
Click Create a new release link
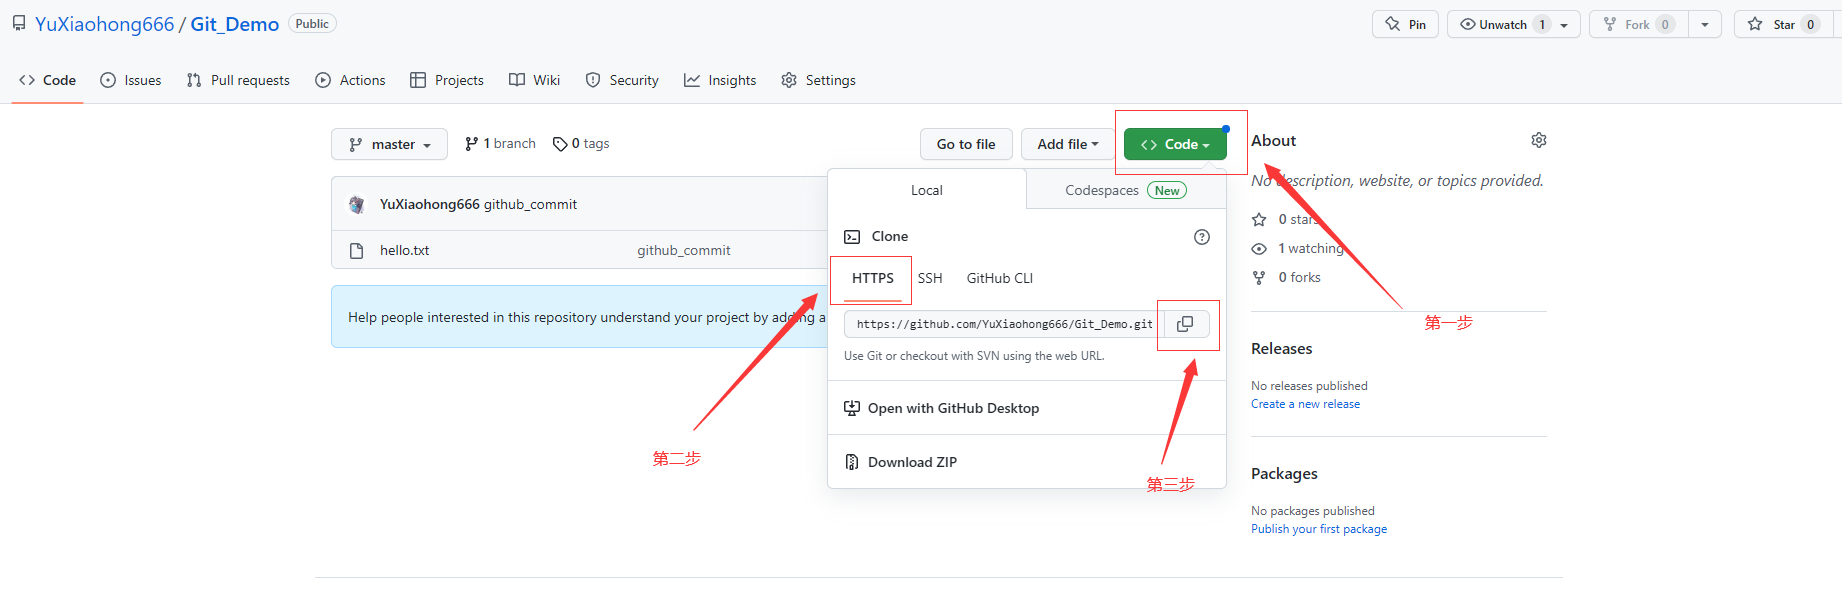click(x=1305, y=405)
